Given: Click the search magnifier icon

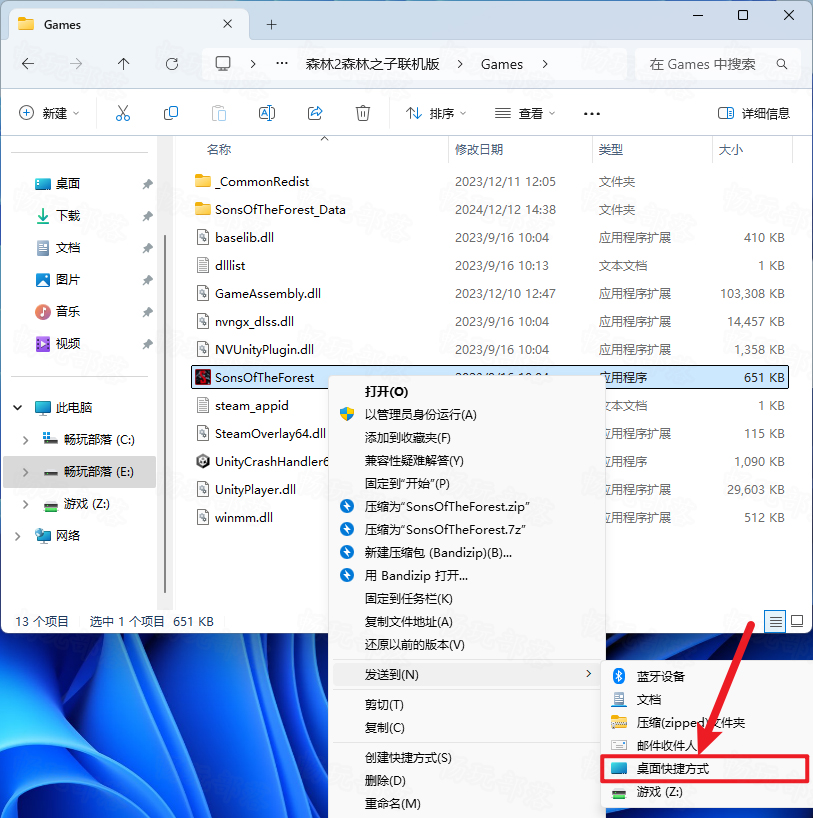Looking at the screenshot, I should (x=781, y=64).
